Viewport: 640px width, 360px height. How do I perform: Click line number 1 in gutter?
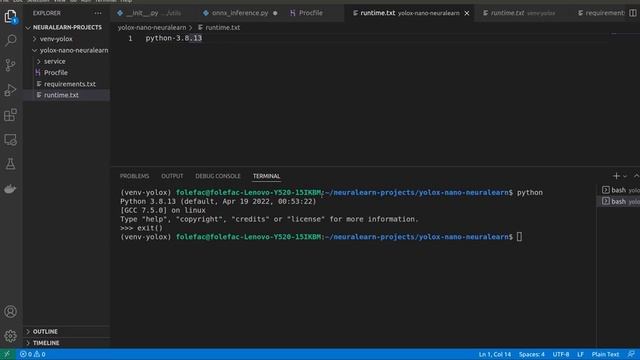coord(130,38)
